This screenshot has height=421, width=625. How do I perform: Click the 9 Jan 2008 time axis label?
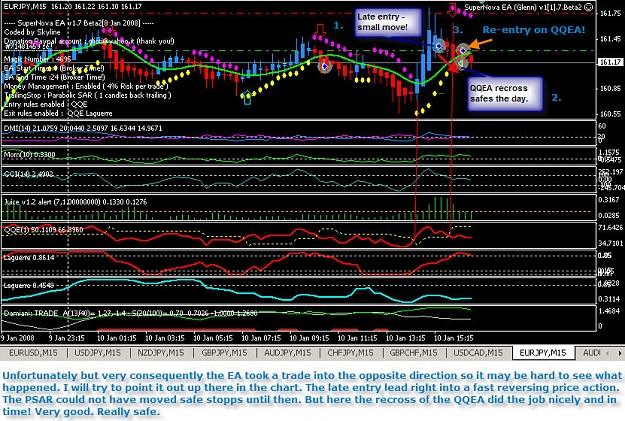(x=18, y=338)
